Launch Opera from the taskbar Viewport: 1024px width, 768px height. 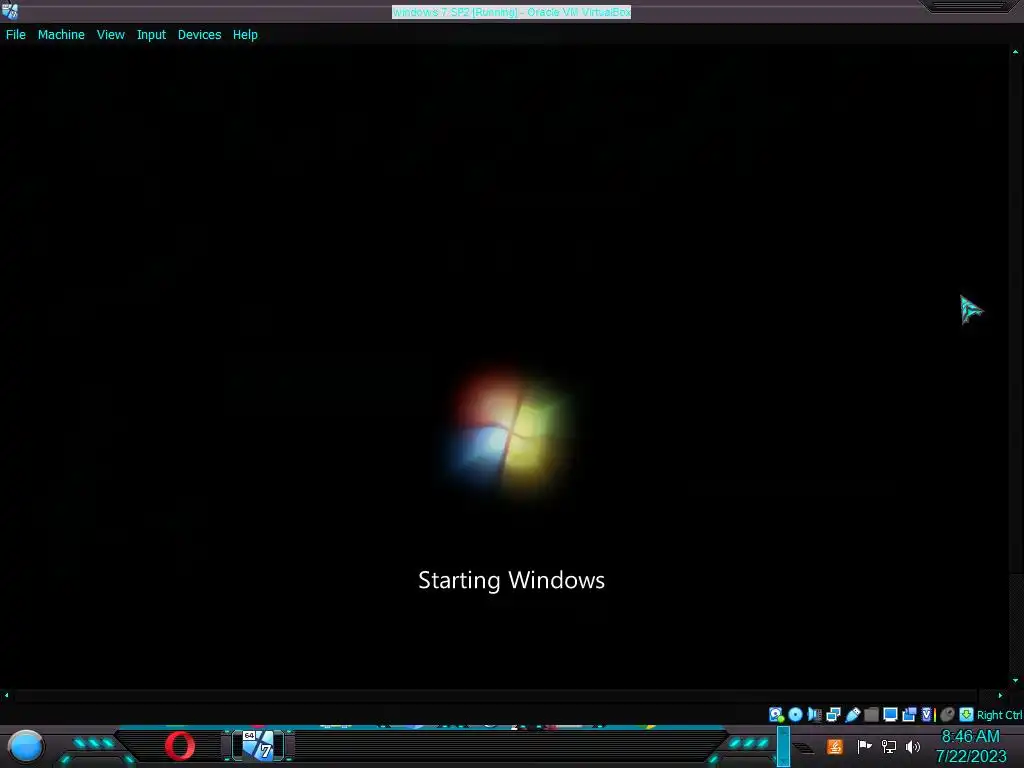click(x=180, y=746)
